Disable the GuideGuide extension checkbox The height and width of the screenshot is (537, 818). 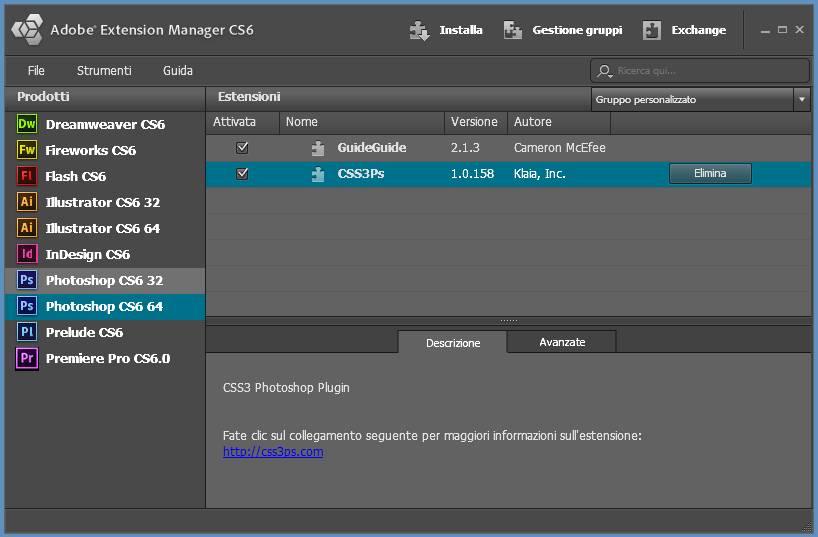pyautogui.click(x=242, y=148)
